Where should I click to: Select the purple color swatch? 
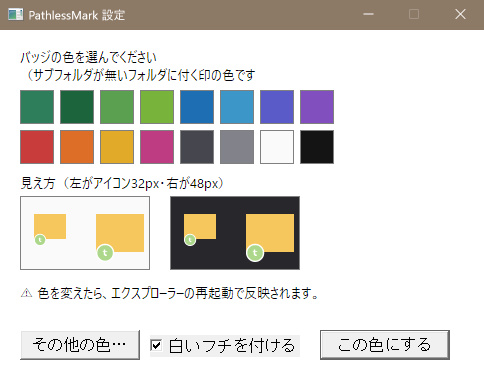[x=317, y=107]
